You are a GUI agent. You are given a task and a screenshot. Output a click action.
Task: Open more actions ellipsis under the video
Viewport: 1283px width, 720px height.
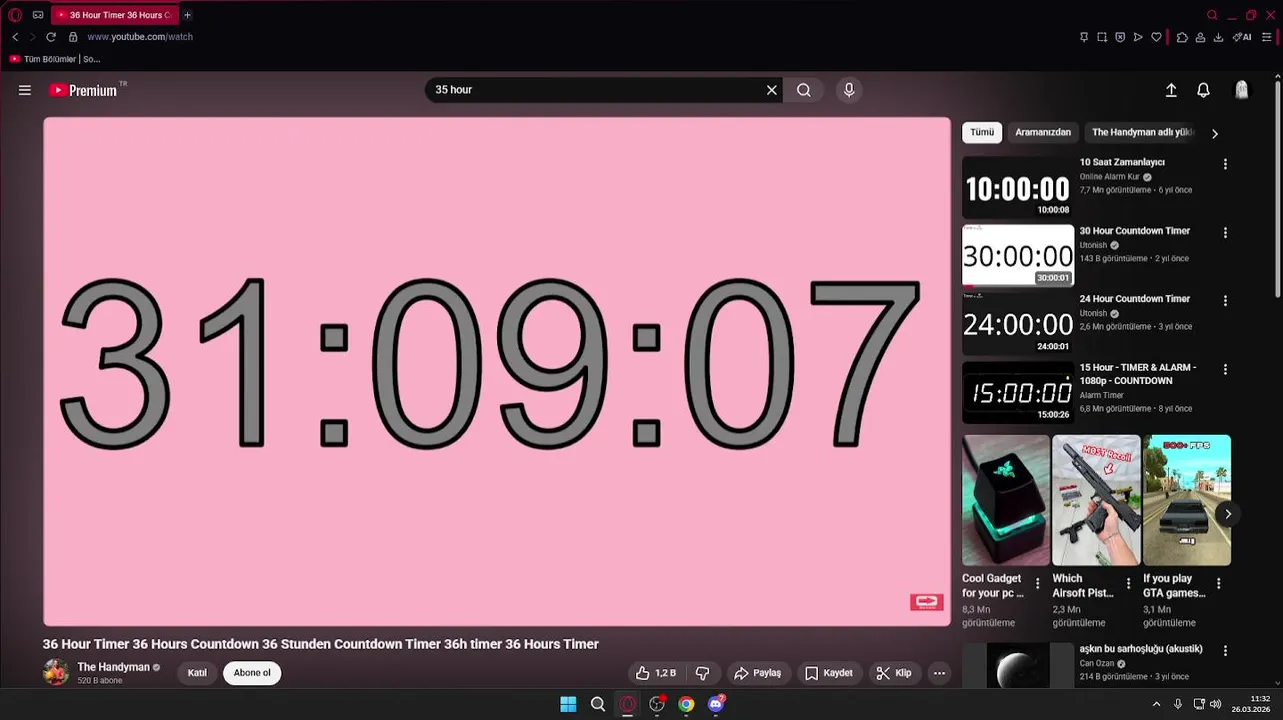pos(939,673)
